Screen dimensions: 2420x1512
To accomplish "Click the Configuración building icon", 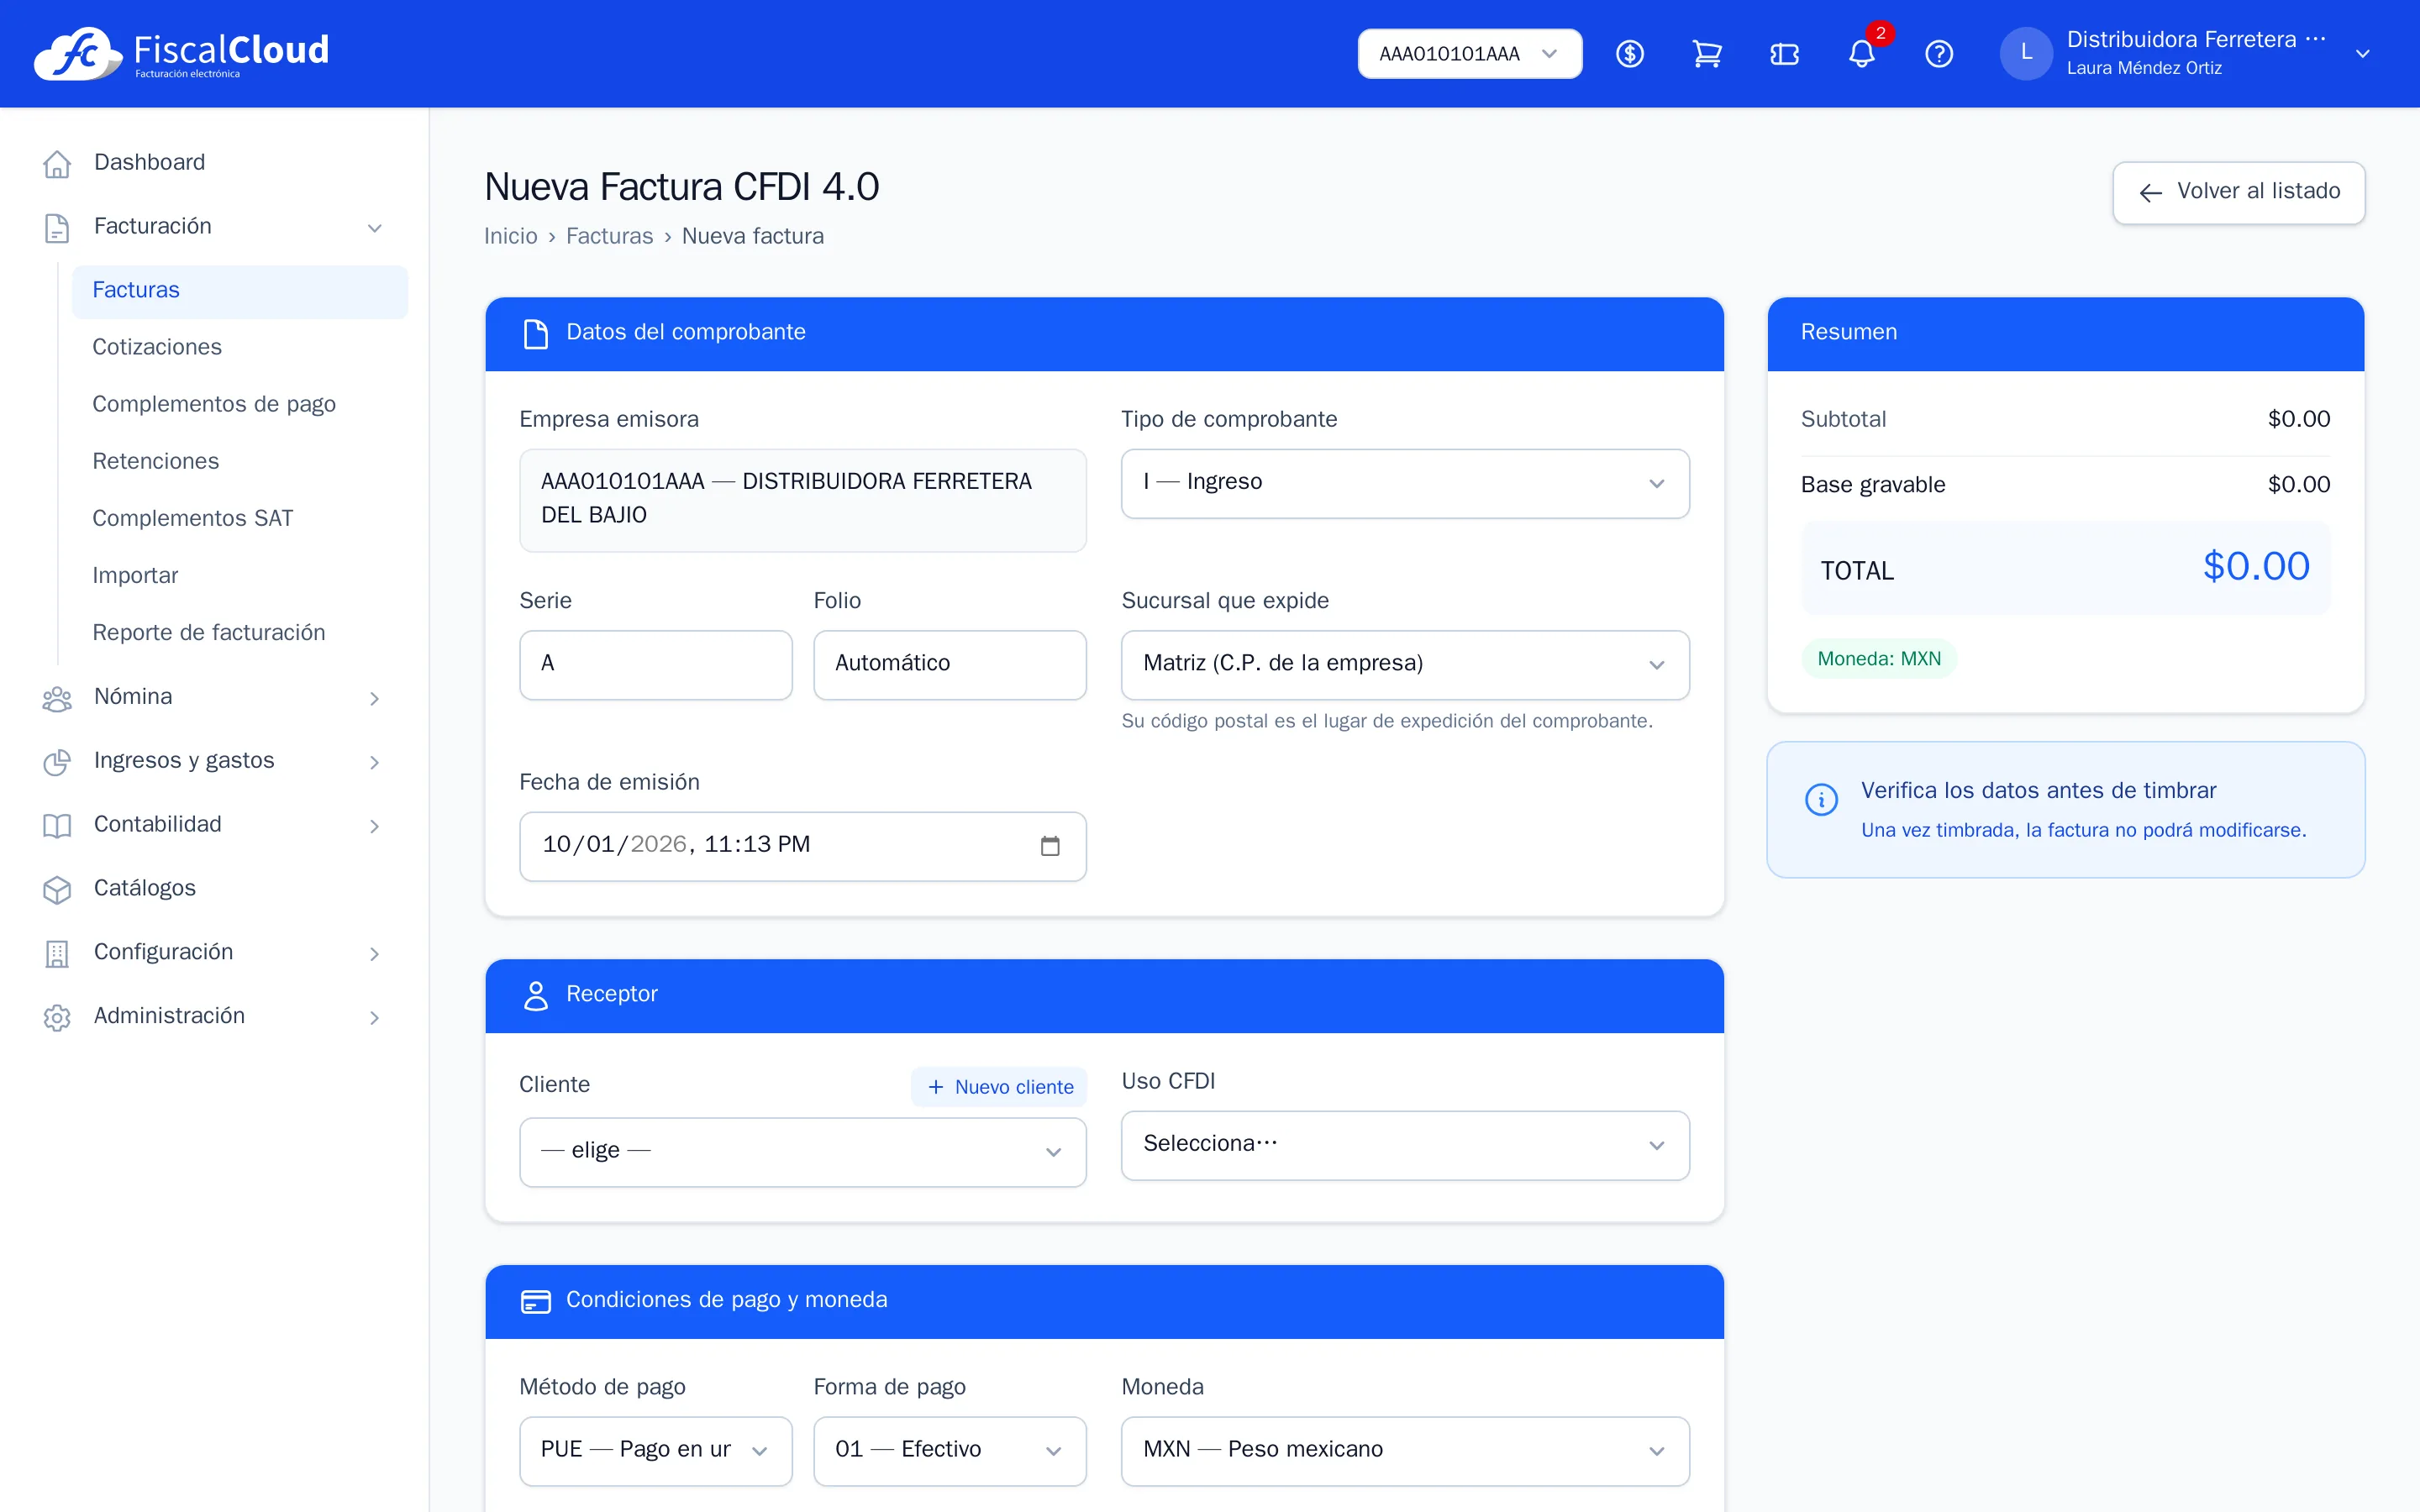I will coord(57,953).
